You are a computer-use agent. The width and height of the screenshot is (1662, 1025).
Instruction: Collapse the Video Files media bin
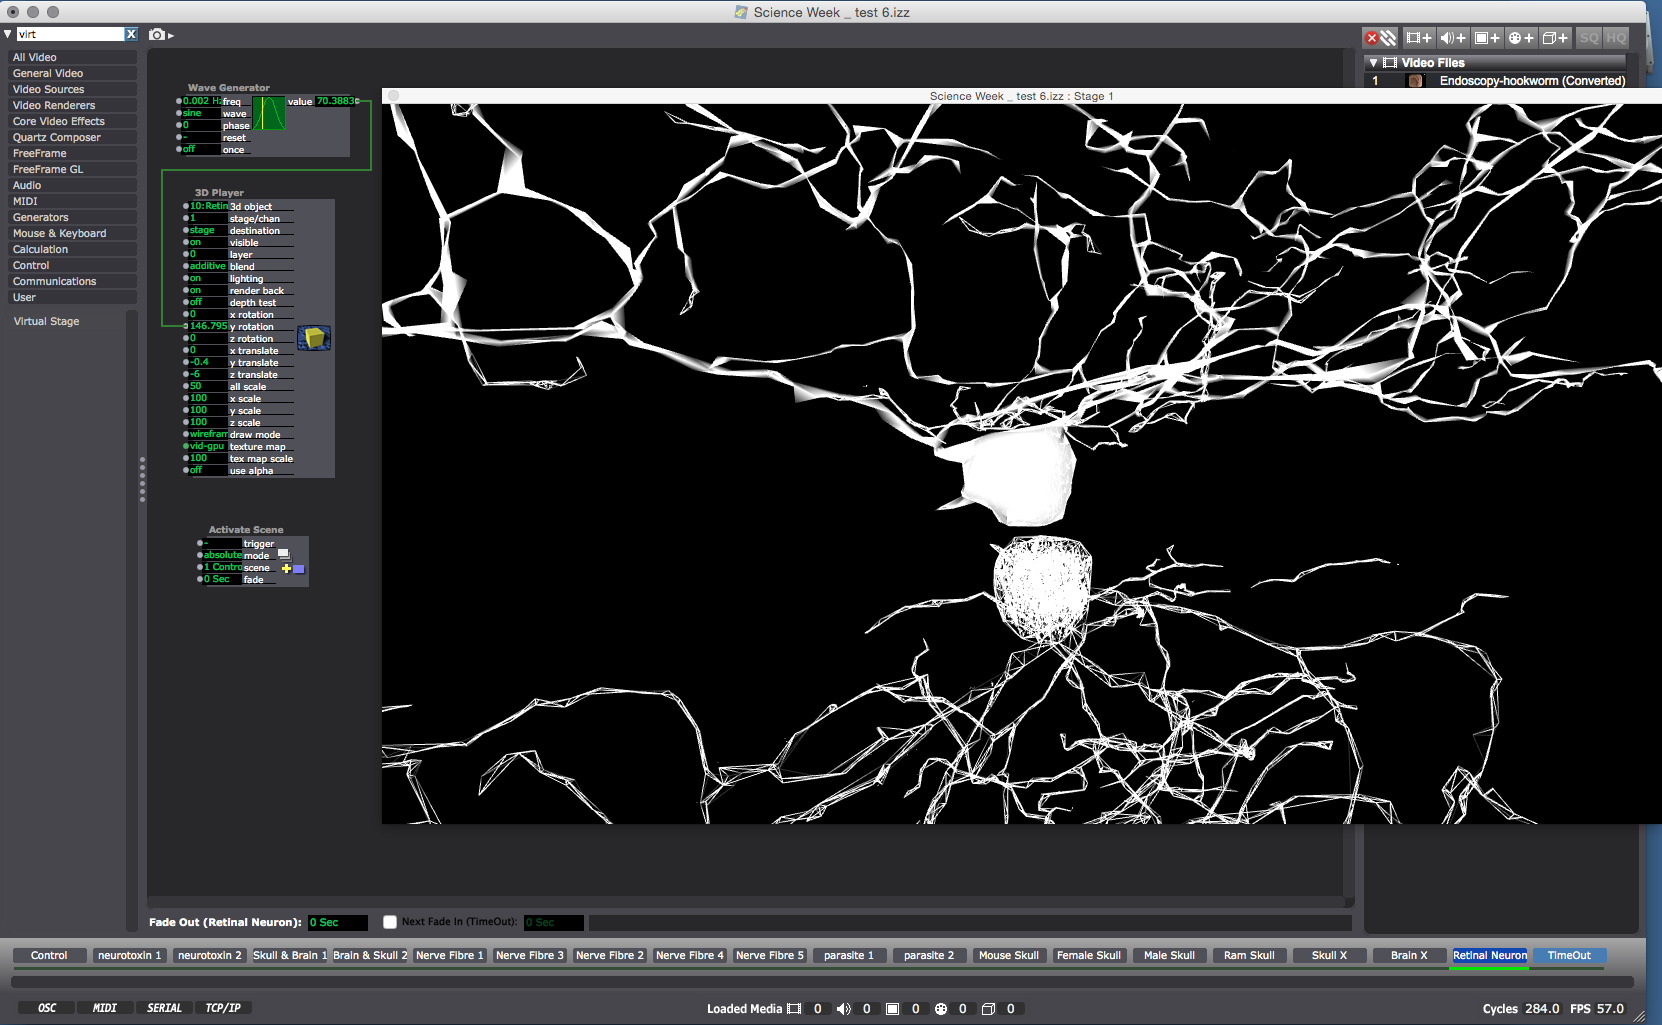[x=1374, y=63]
